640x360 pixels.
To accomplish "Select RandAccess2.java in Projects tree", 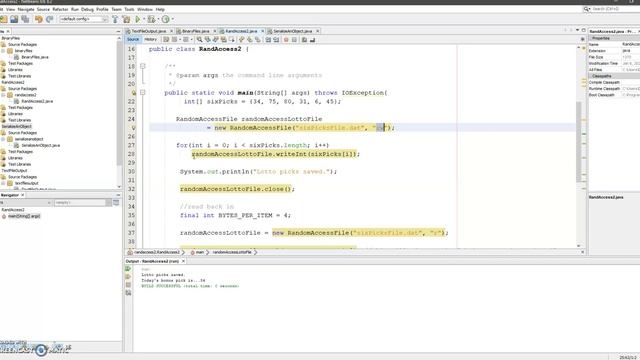I will 37,101.
